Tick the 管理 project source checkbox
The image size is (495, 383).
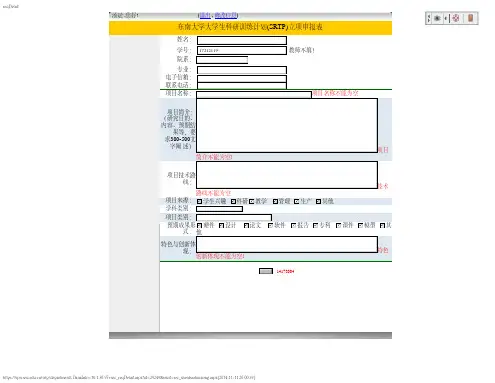point(275,201)
